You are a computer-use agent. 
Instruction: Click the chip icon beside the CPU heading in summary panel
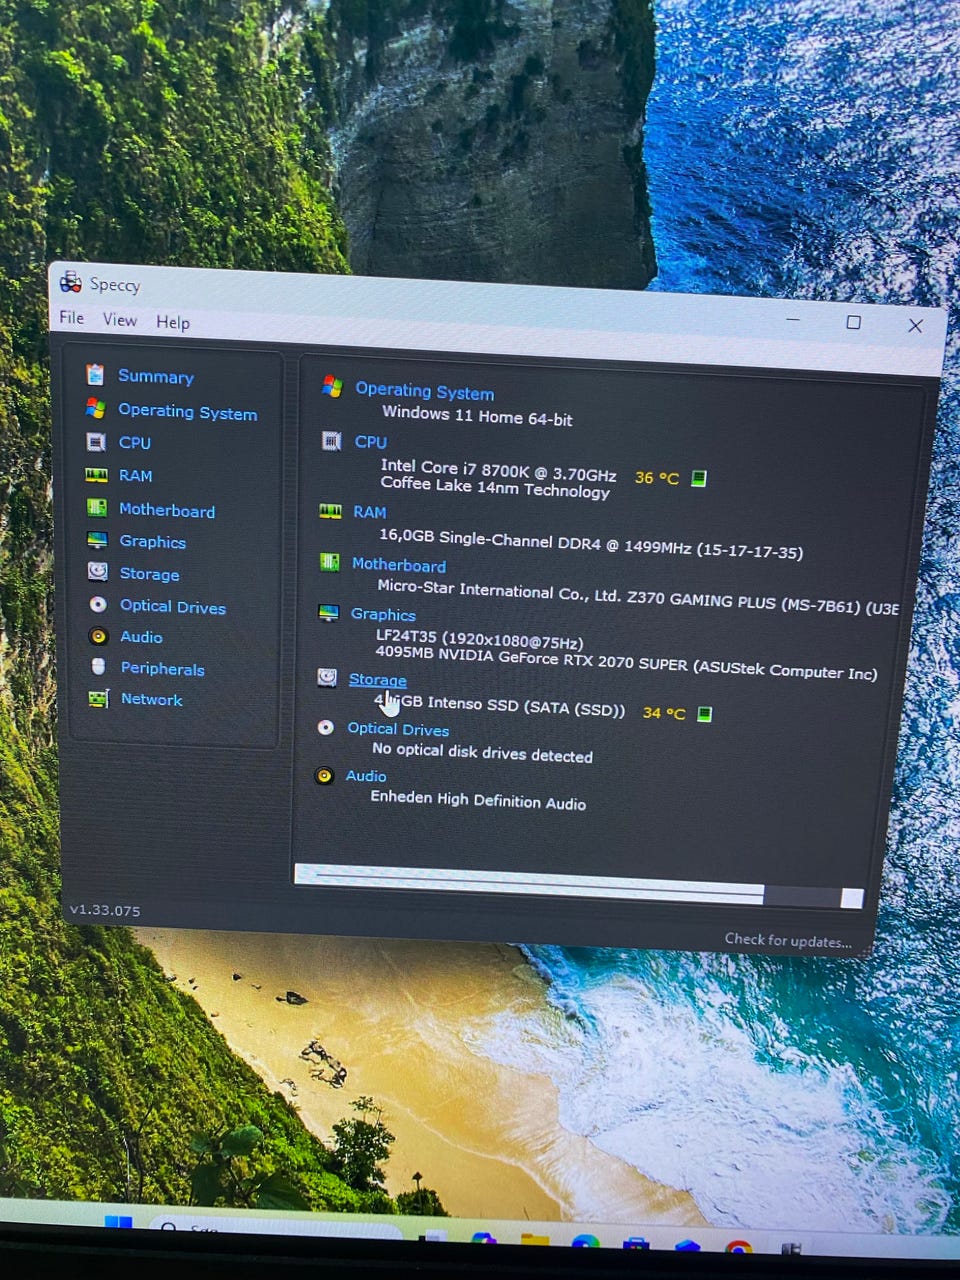(x=331, y=440)
